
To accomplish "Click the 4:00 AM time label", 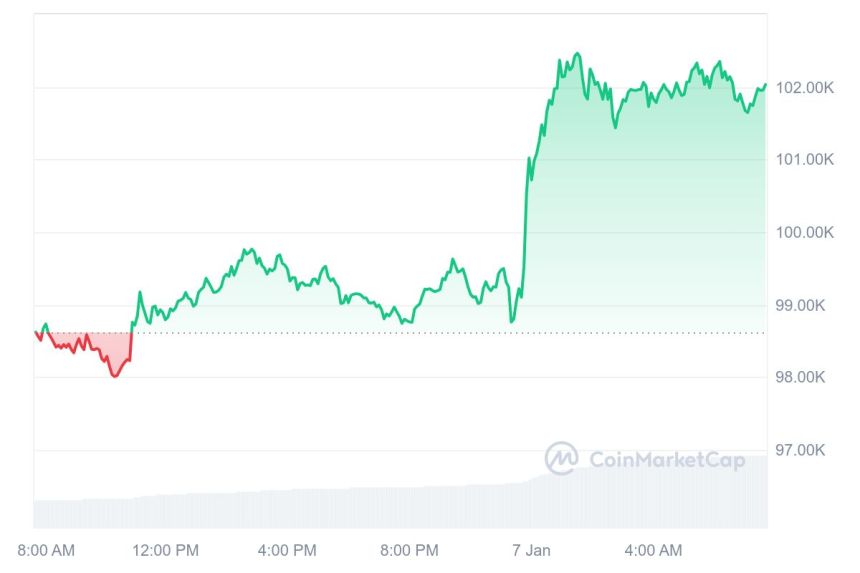I will pos(652,550).
